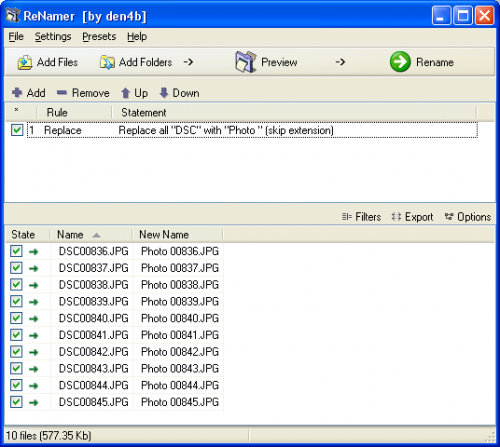Uncheck the Replace rule checkbox
Screen dimensions: 500x447
click(x=17, y=130)
